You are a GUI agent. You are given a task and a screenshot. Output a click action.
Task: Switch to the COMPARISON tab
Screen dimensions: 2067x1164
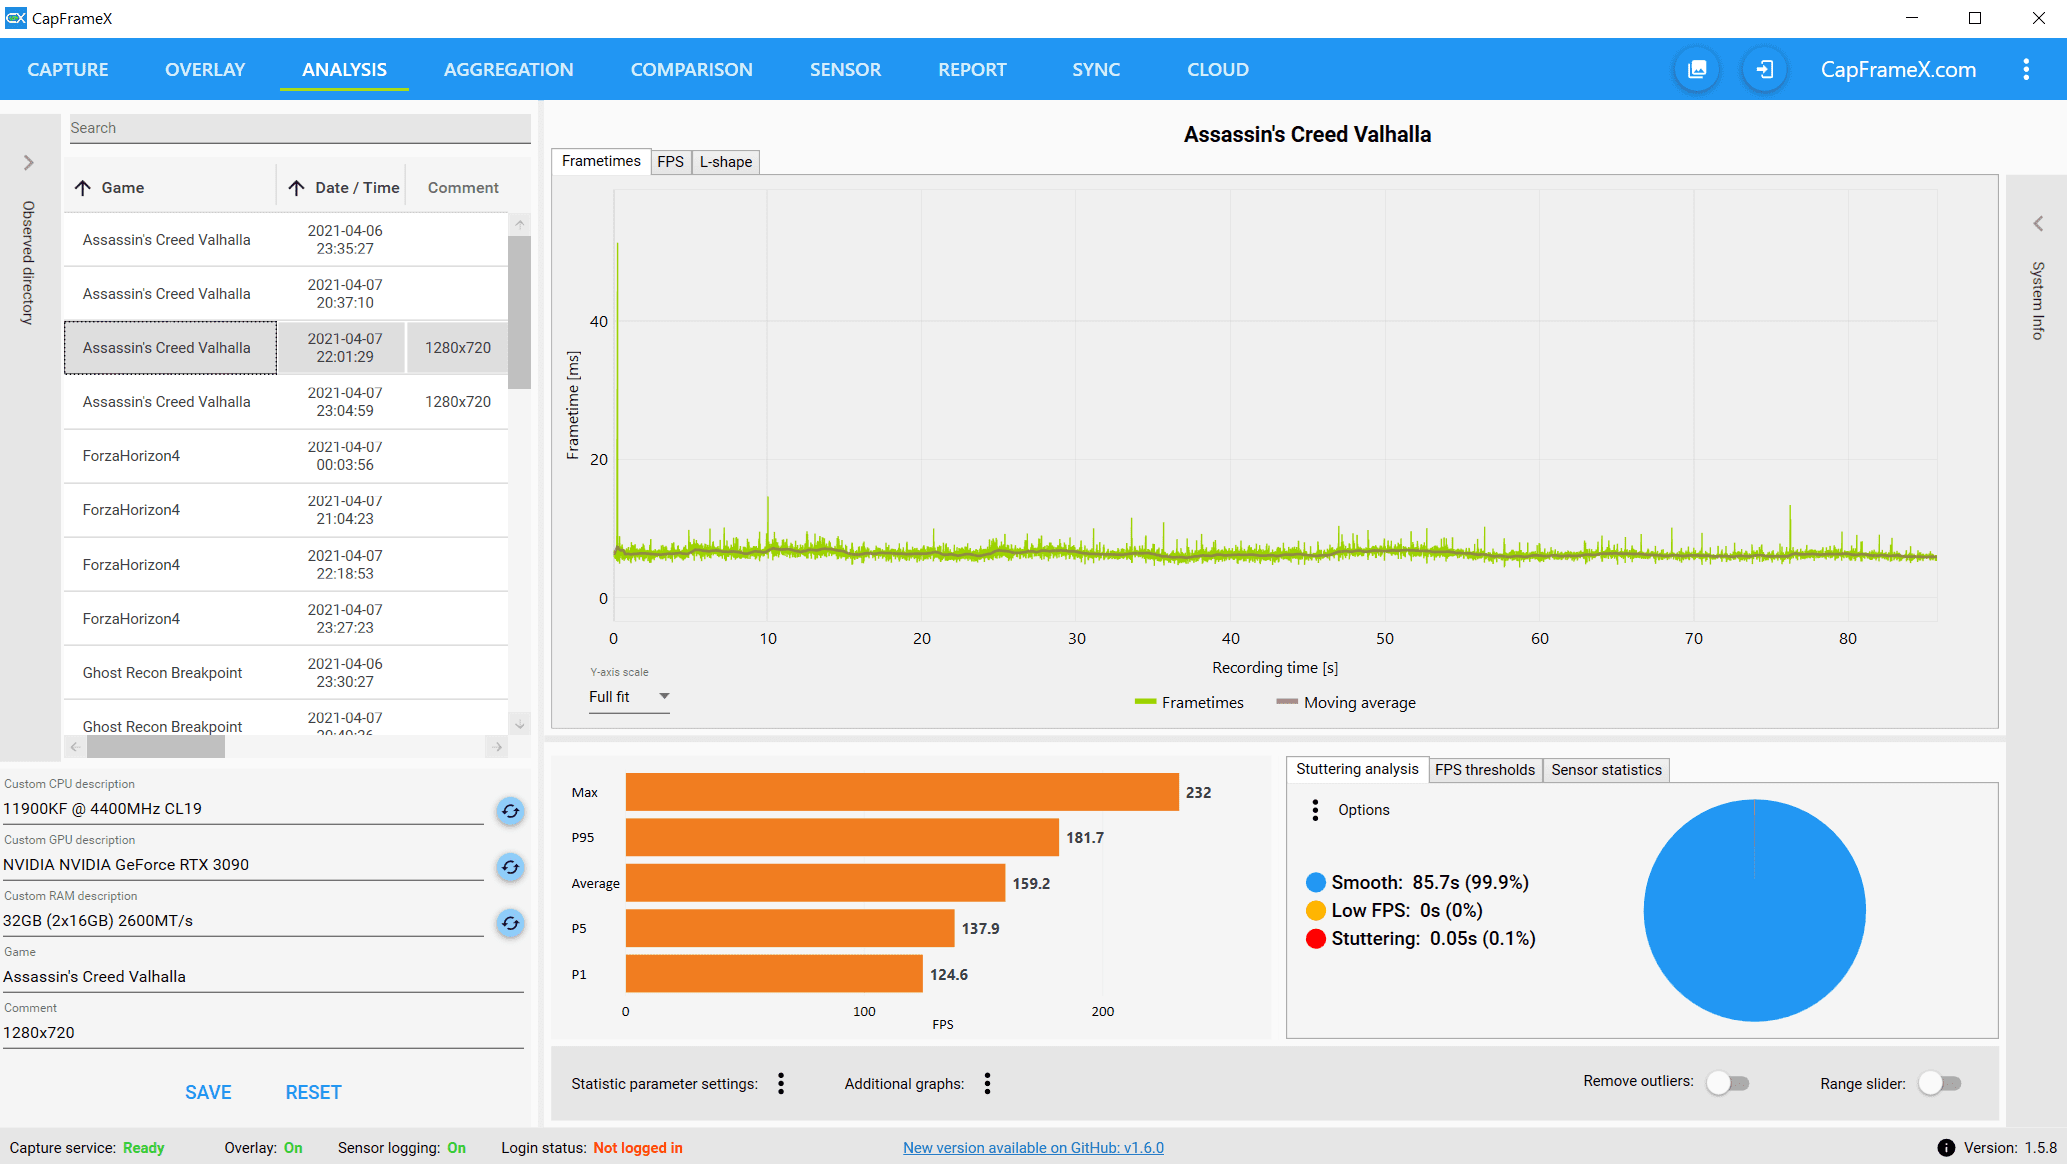(691, 69)
